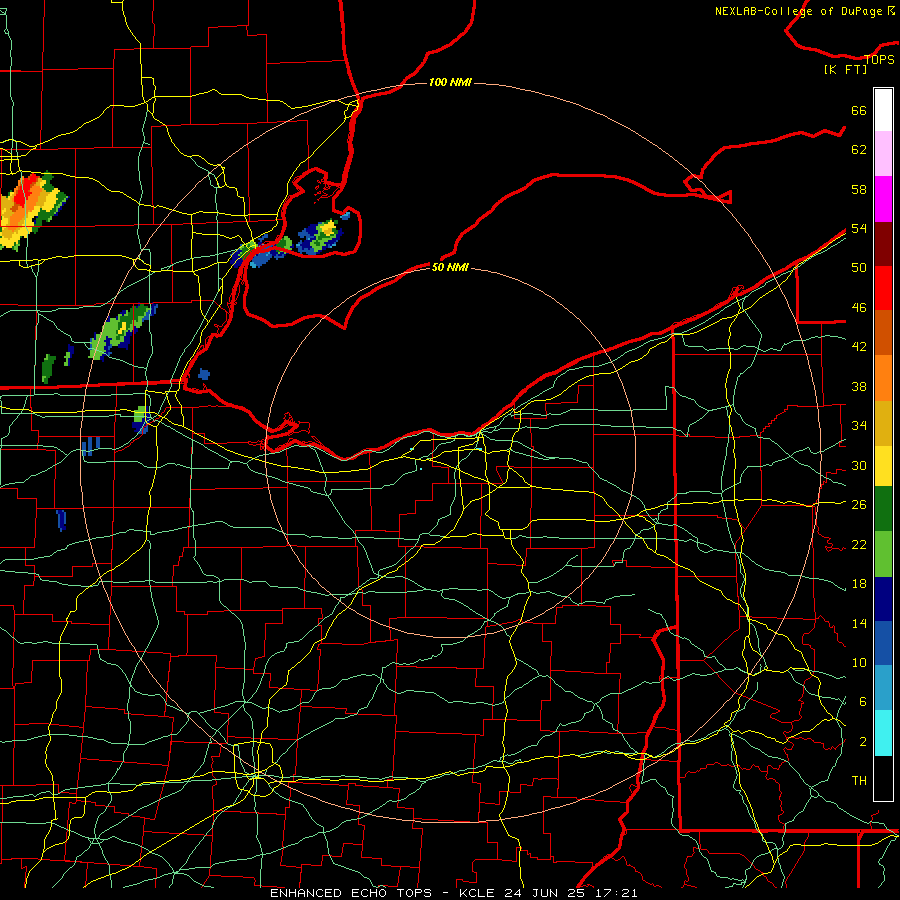Click the bright red legend swatch
Image resolution: width=900 pixels, height=900 pixels.
(883, 288)
